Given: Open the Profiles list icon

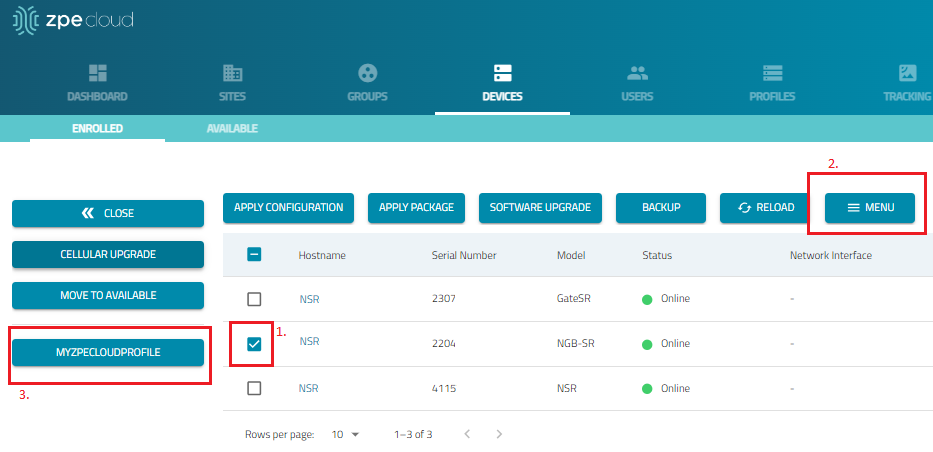Looking at the screenshot, I should 772,73.
